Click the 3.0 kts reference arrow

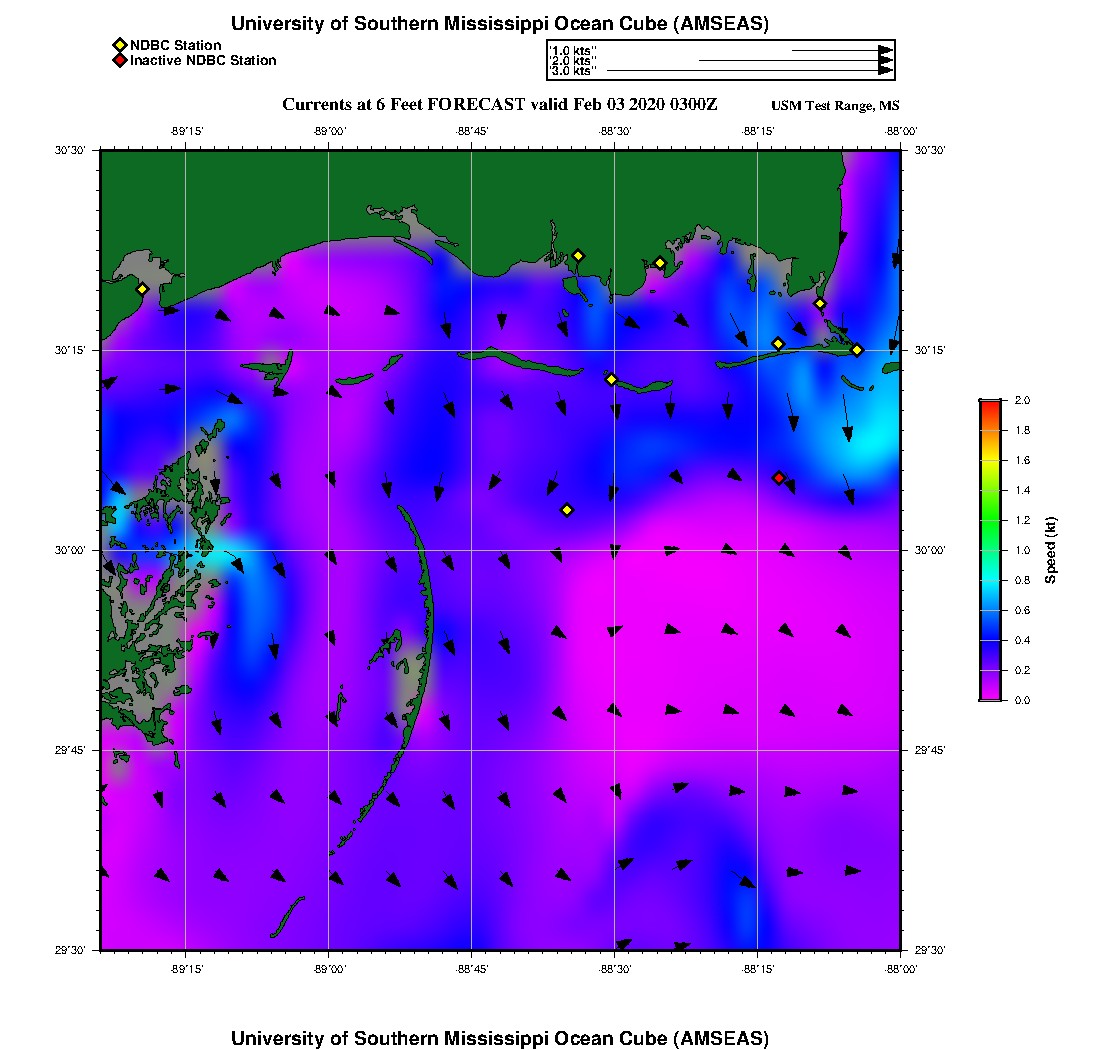point(748,71)
